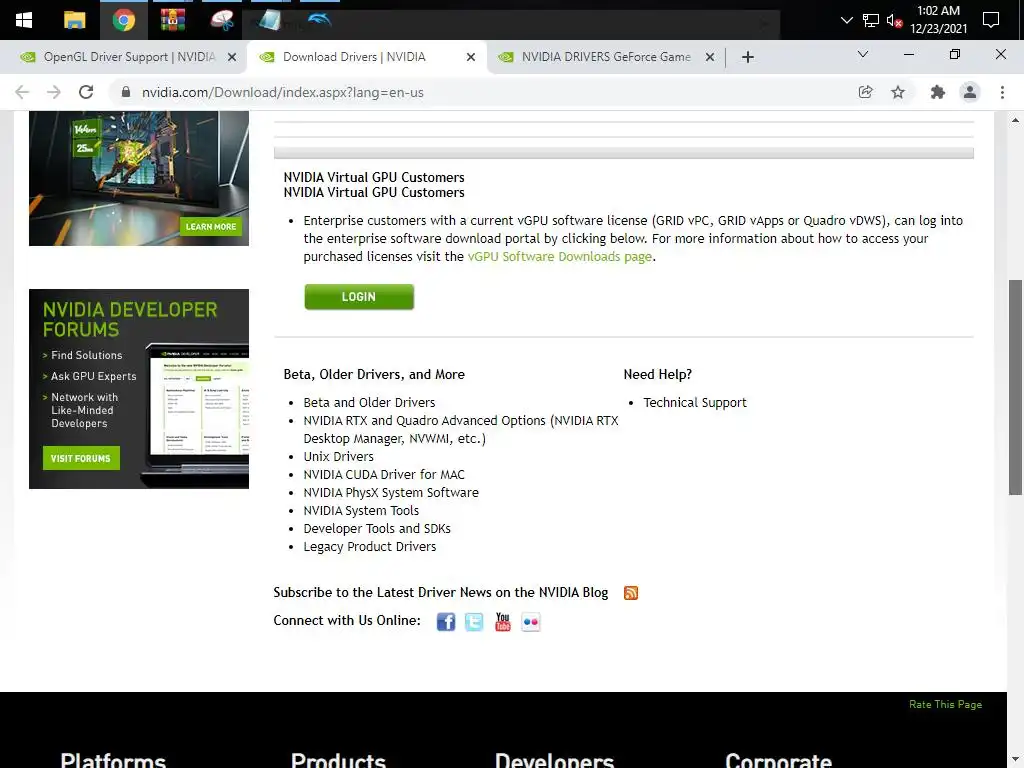Show hidden system tray icons
Viewport: 1024px width, 768px height.
(846, 20)
